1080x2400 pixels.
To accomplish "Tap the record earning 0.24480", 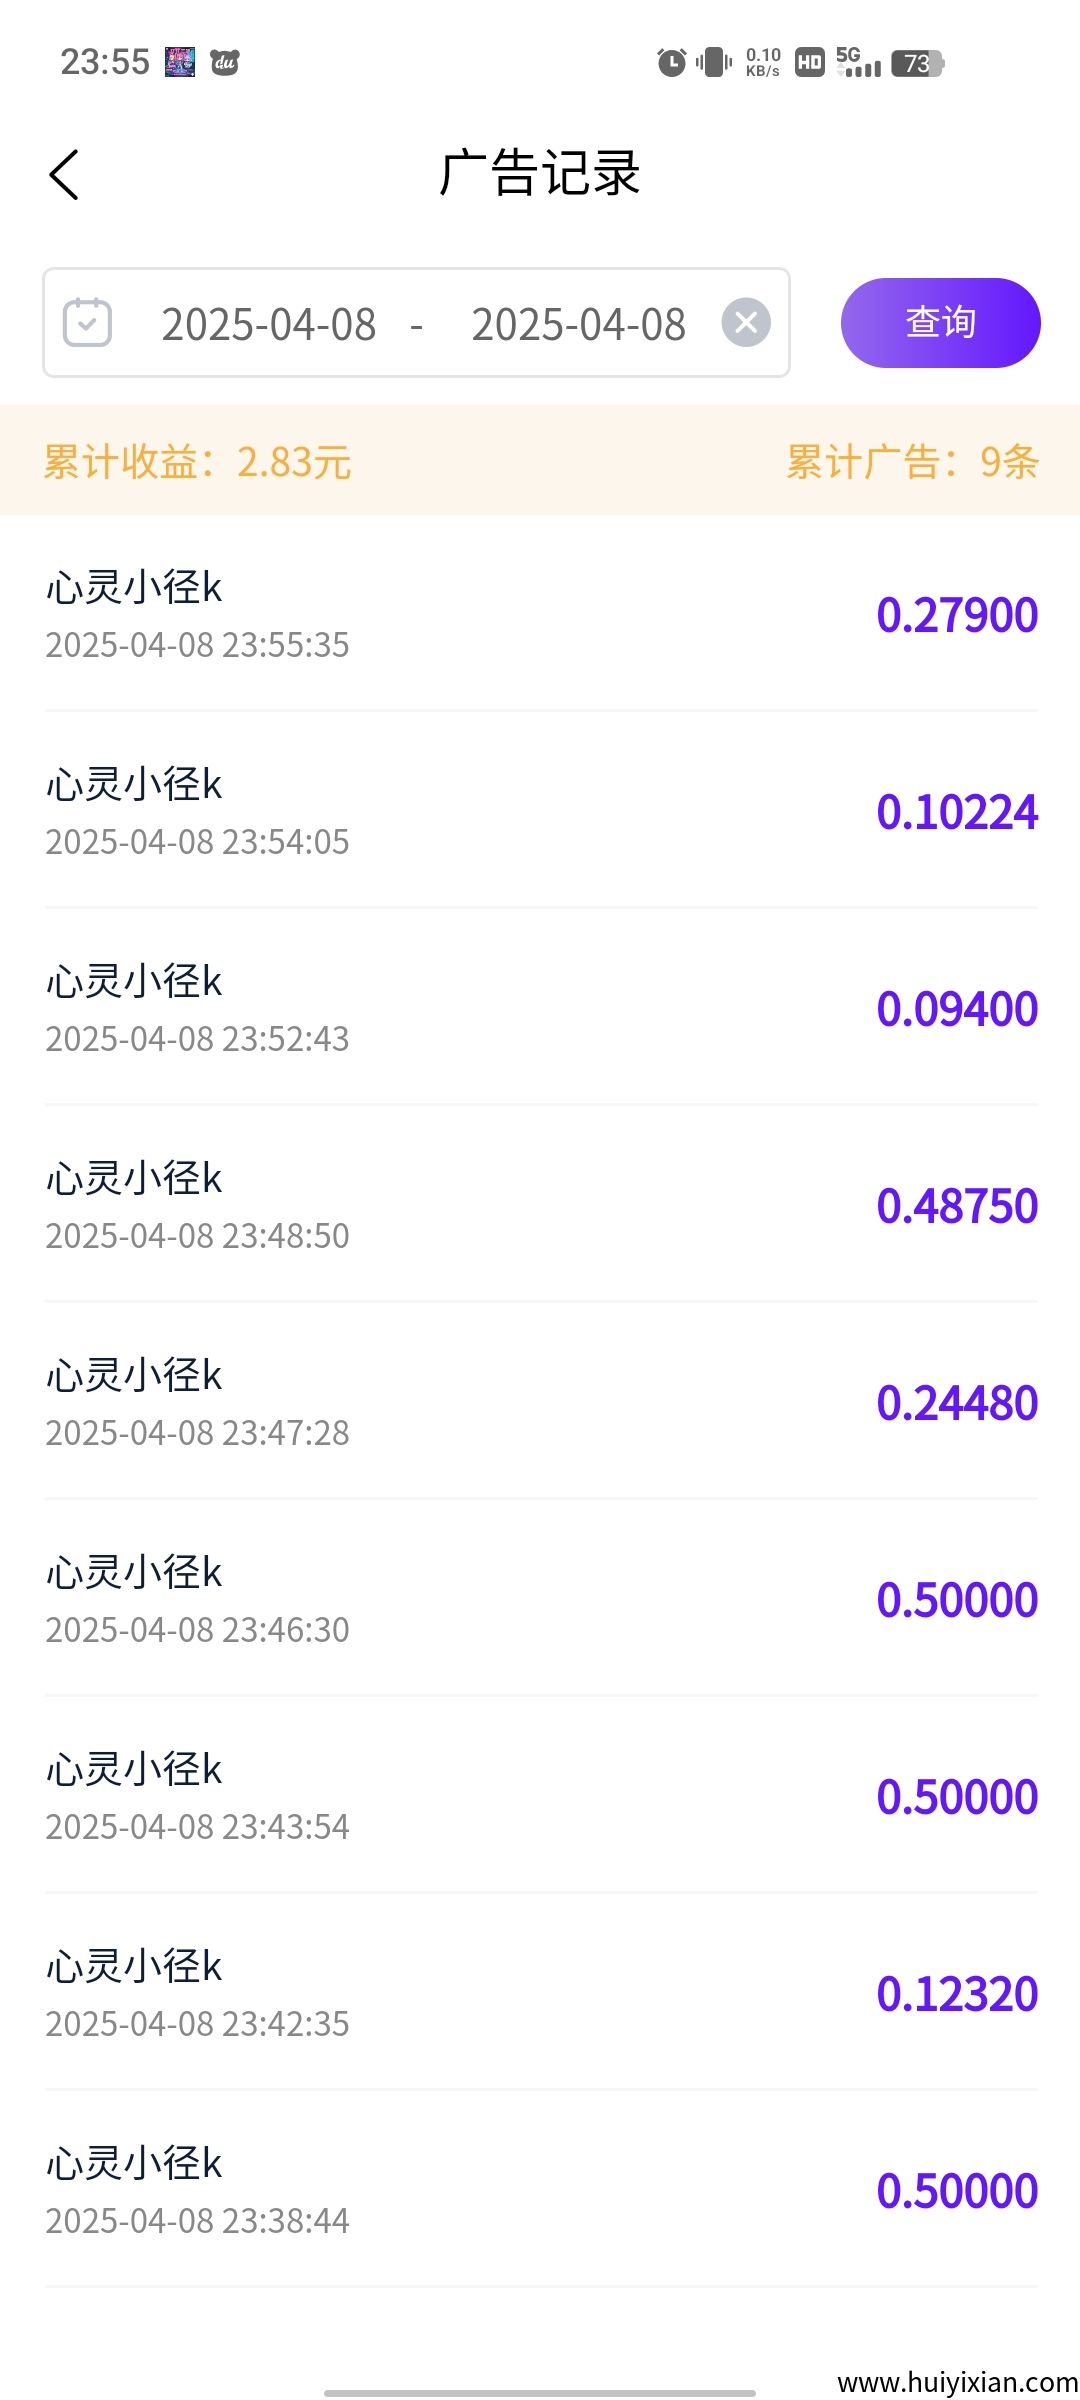I will [540, 1402].
